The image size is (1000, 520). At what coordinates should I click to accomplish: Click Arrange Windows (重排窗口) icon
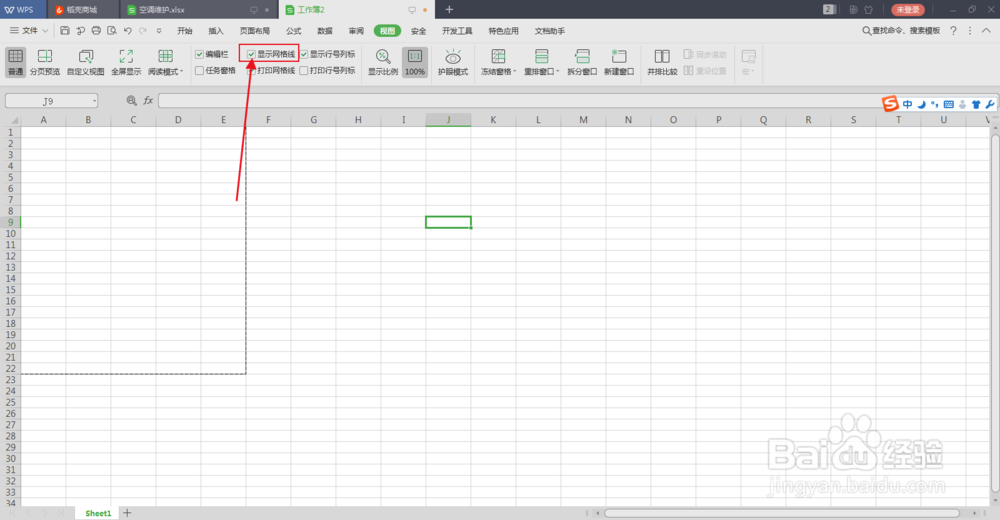[541, 57]
